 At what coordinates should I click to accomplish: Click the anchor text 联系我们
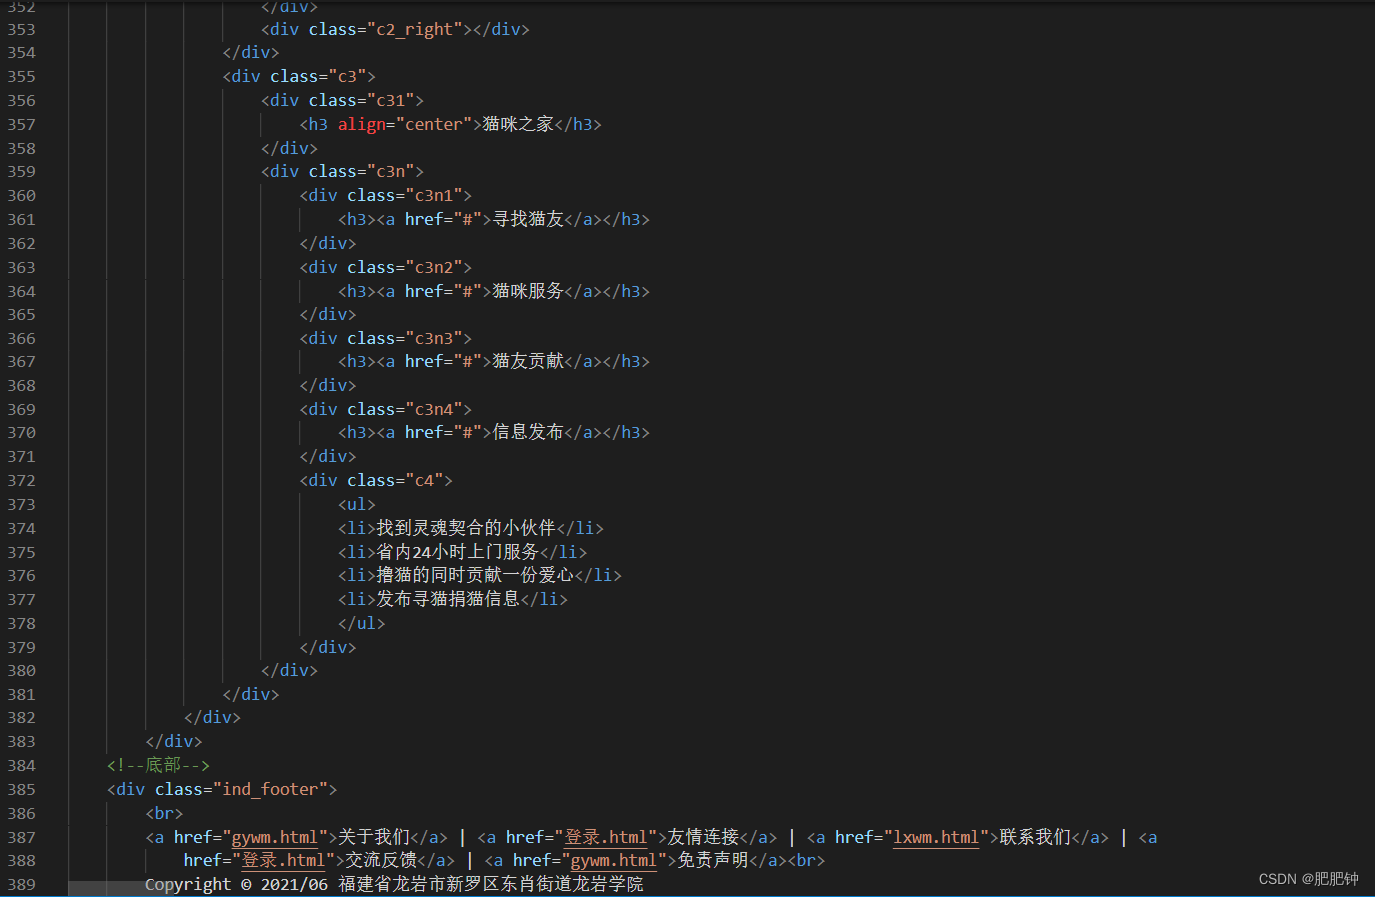tap(1035, 837)
